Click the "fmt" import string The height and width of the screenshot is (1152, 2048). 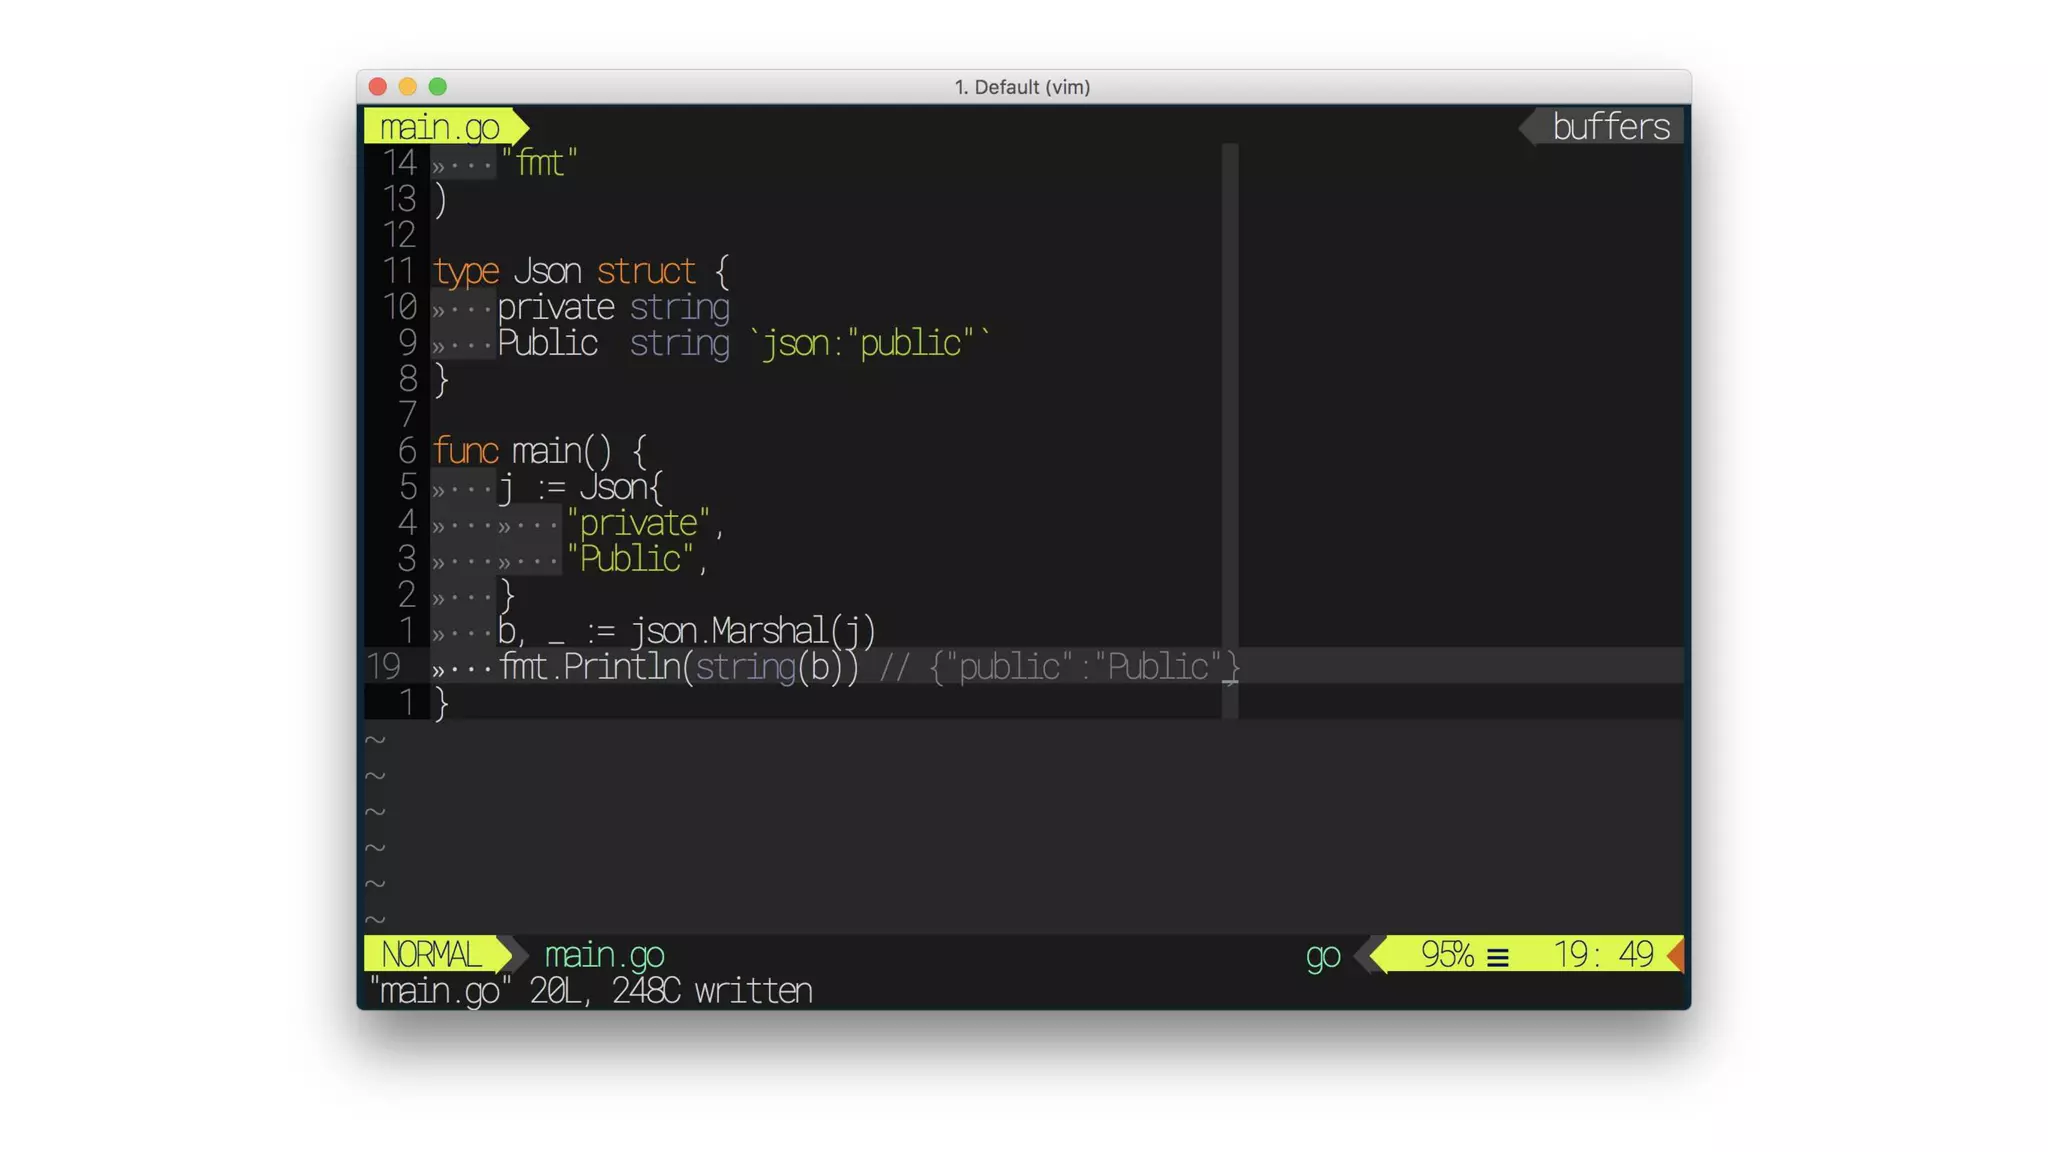click(539, 163)
